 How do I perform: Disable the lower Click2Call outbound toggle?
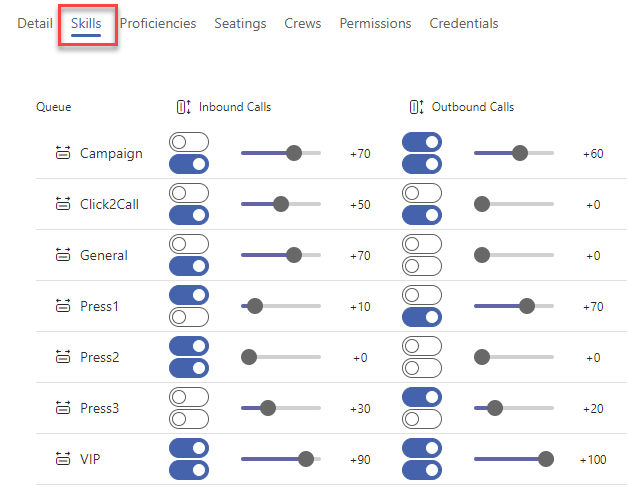[422, 215]
